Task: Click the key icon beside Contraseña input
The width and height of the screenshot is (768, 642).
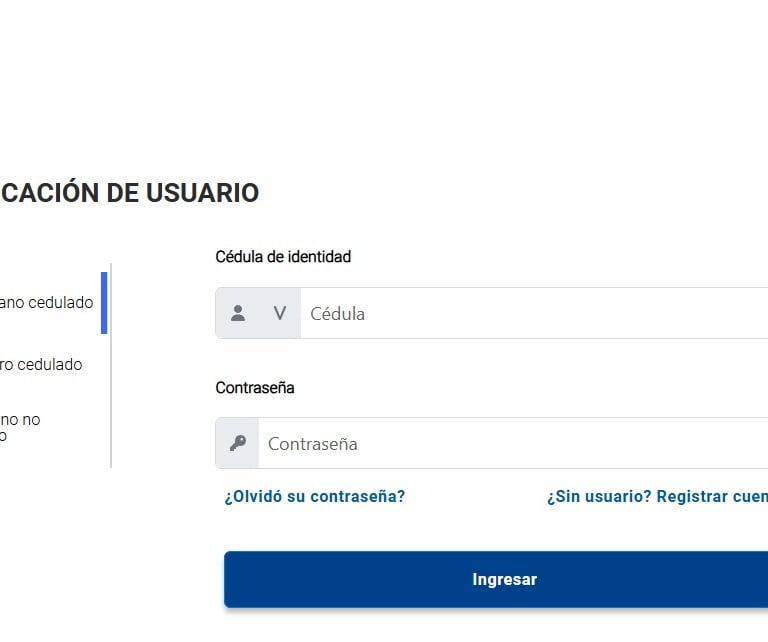Action: [238, 443]
